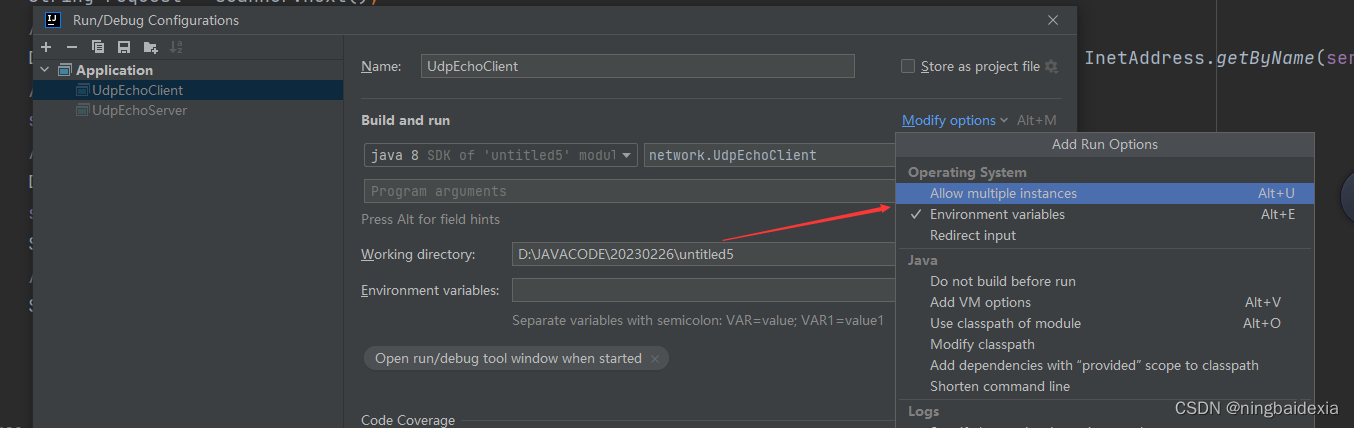Click the Operating System group header
This screenshot has width=1354, height=428.
[967, 172]
